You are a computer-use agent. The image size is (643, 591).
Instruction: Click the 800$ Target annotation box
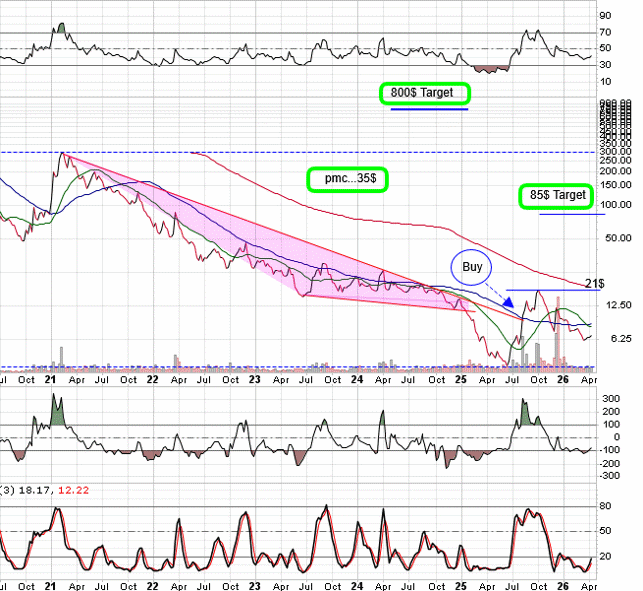(x=424, y=93)
